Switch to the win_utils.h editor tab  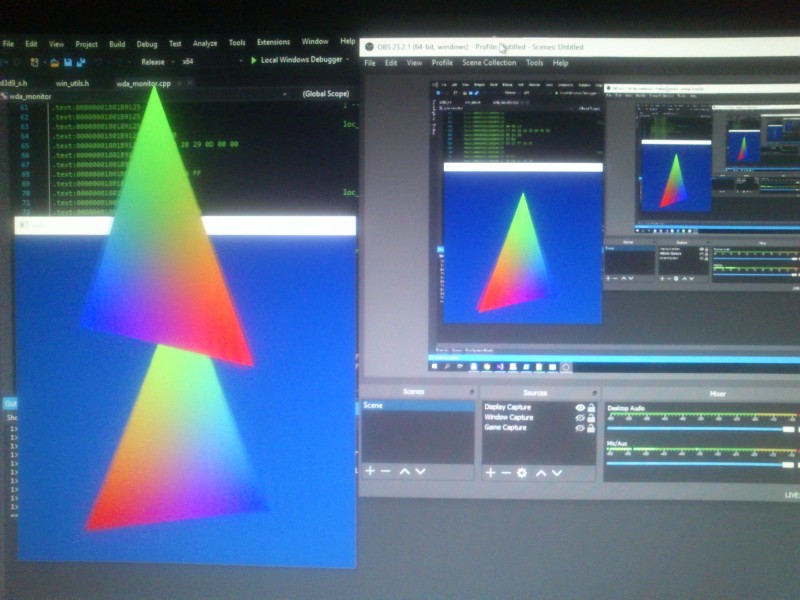click(x=72, y=83)
